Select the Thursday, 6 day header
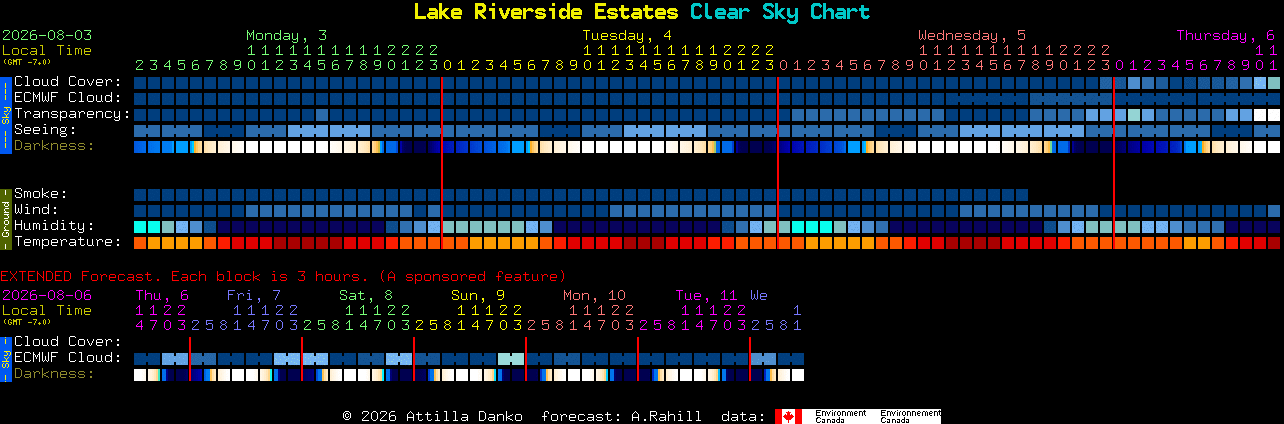 tap(1226, 36)
